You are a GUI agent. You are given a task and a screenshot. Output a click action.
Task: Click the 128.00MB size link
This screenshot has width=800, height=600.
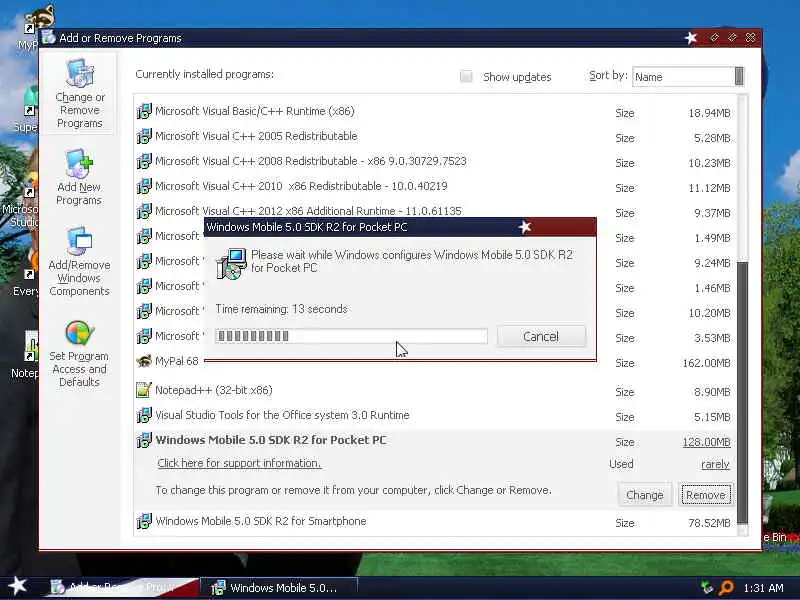point(707,442)
